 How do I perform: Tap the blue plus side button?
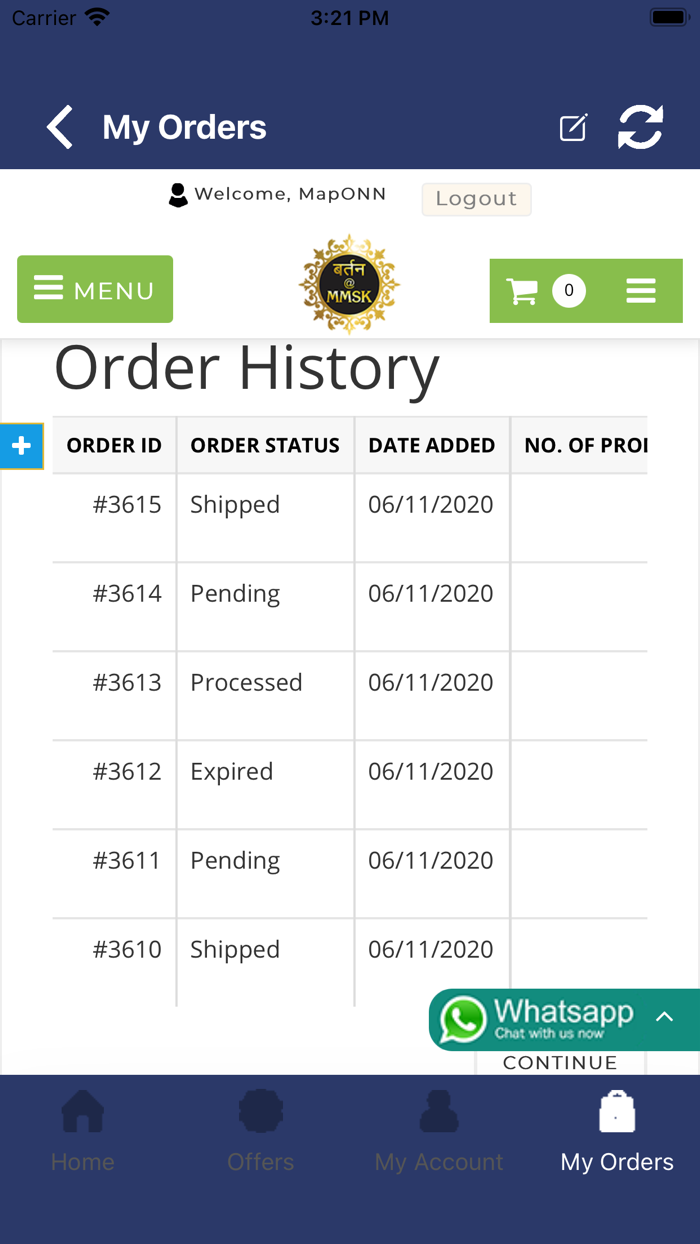pos(21,446)
